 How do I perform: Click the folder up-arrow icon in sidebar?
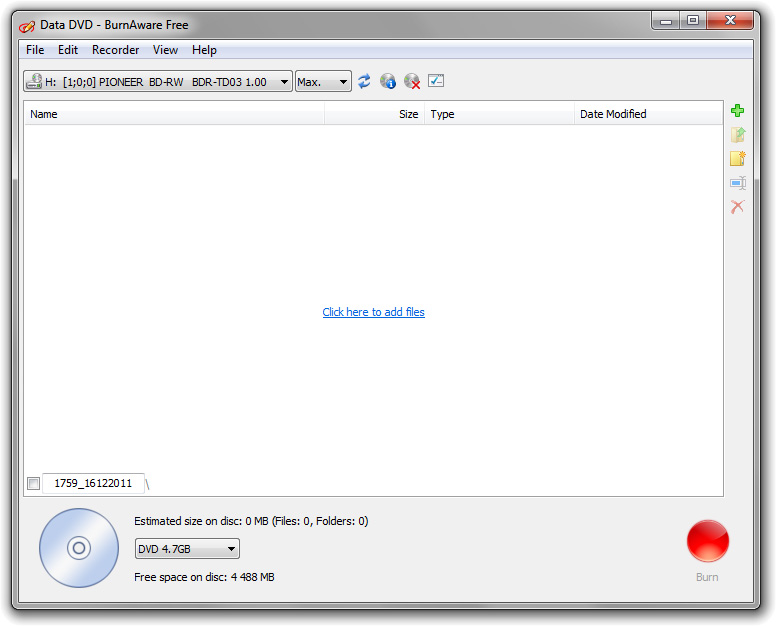coord(738,135)
